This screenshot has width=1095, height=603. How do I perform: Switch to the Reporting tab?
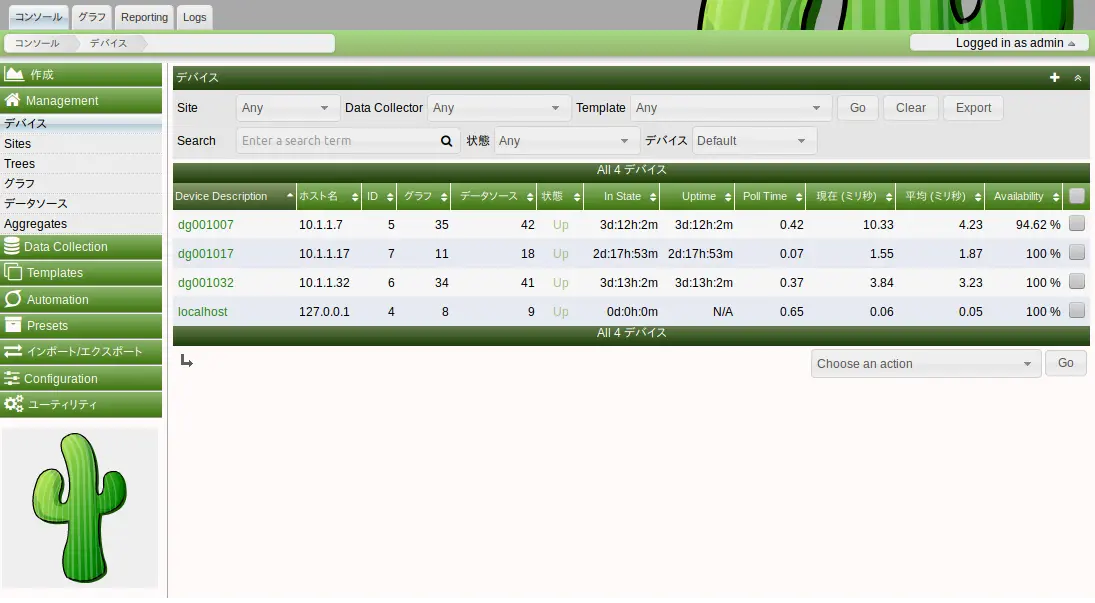pyautogui.click(x=145, y=17)
